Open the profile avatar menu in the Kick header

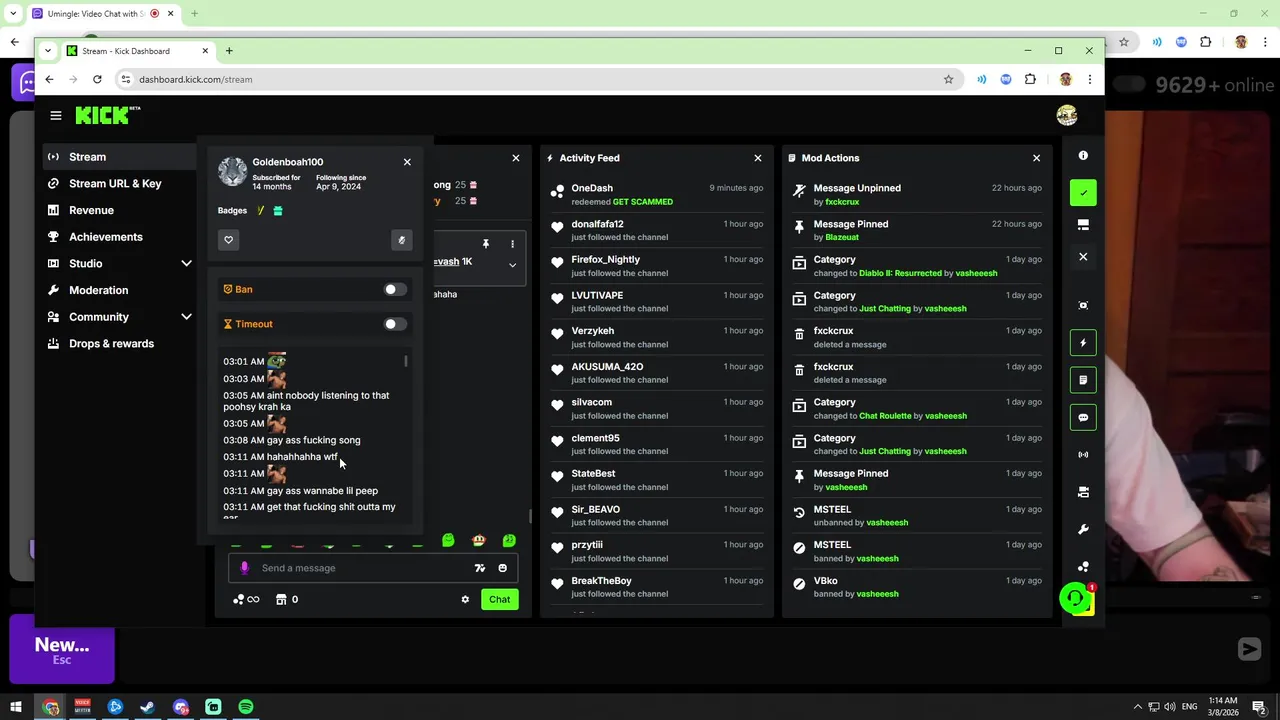point(1067,115)
